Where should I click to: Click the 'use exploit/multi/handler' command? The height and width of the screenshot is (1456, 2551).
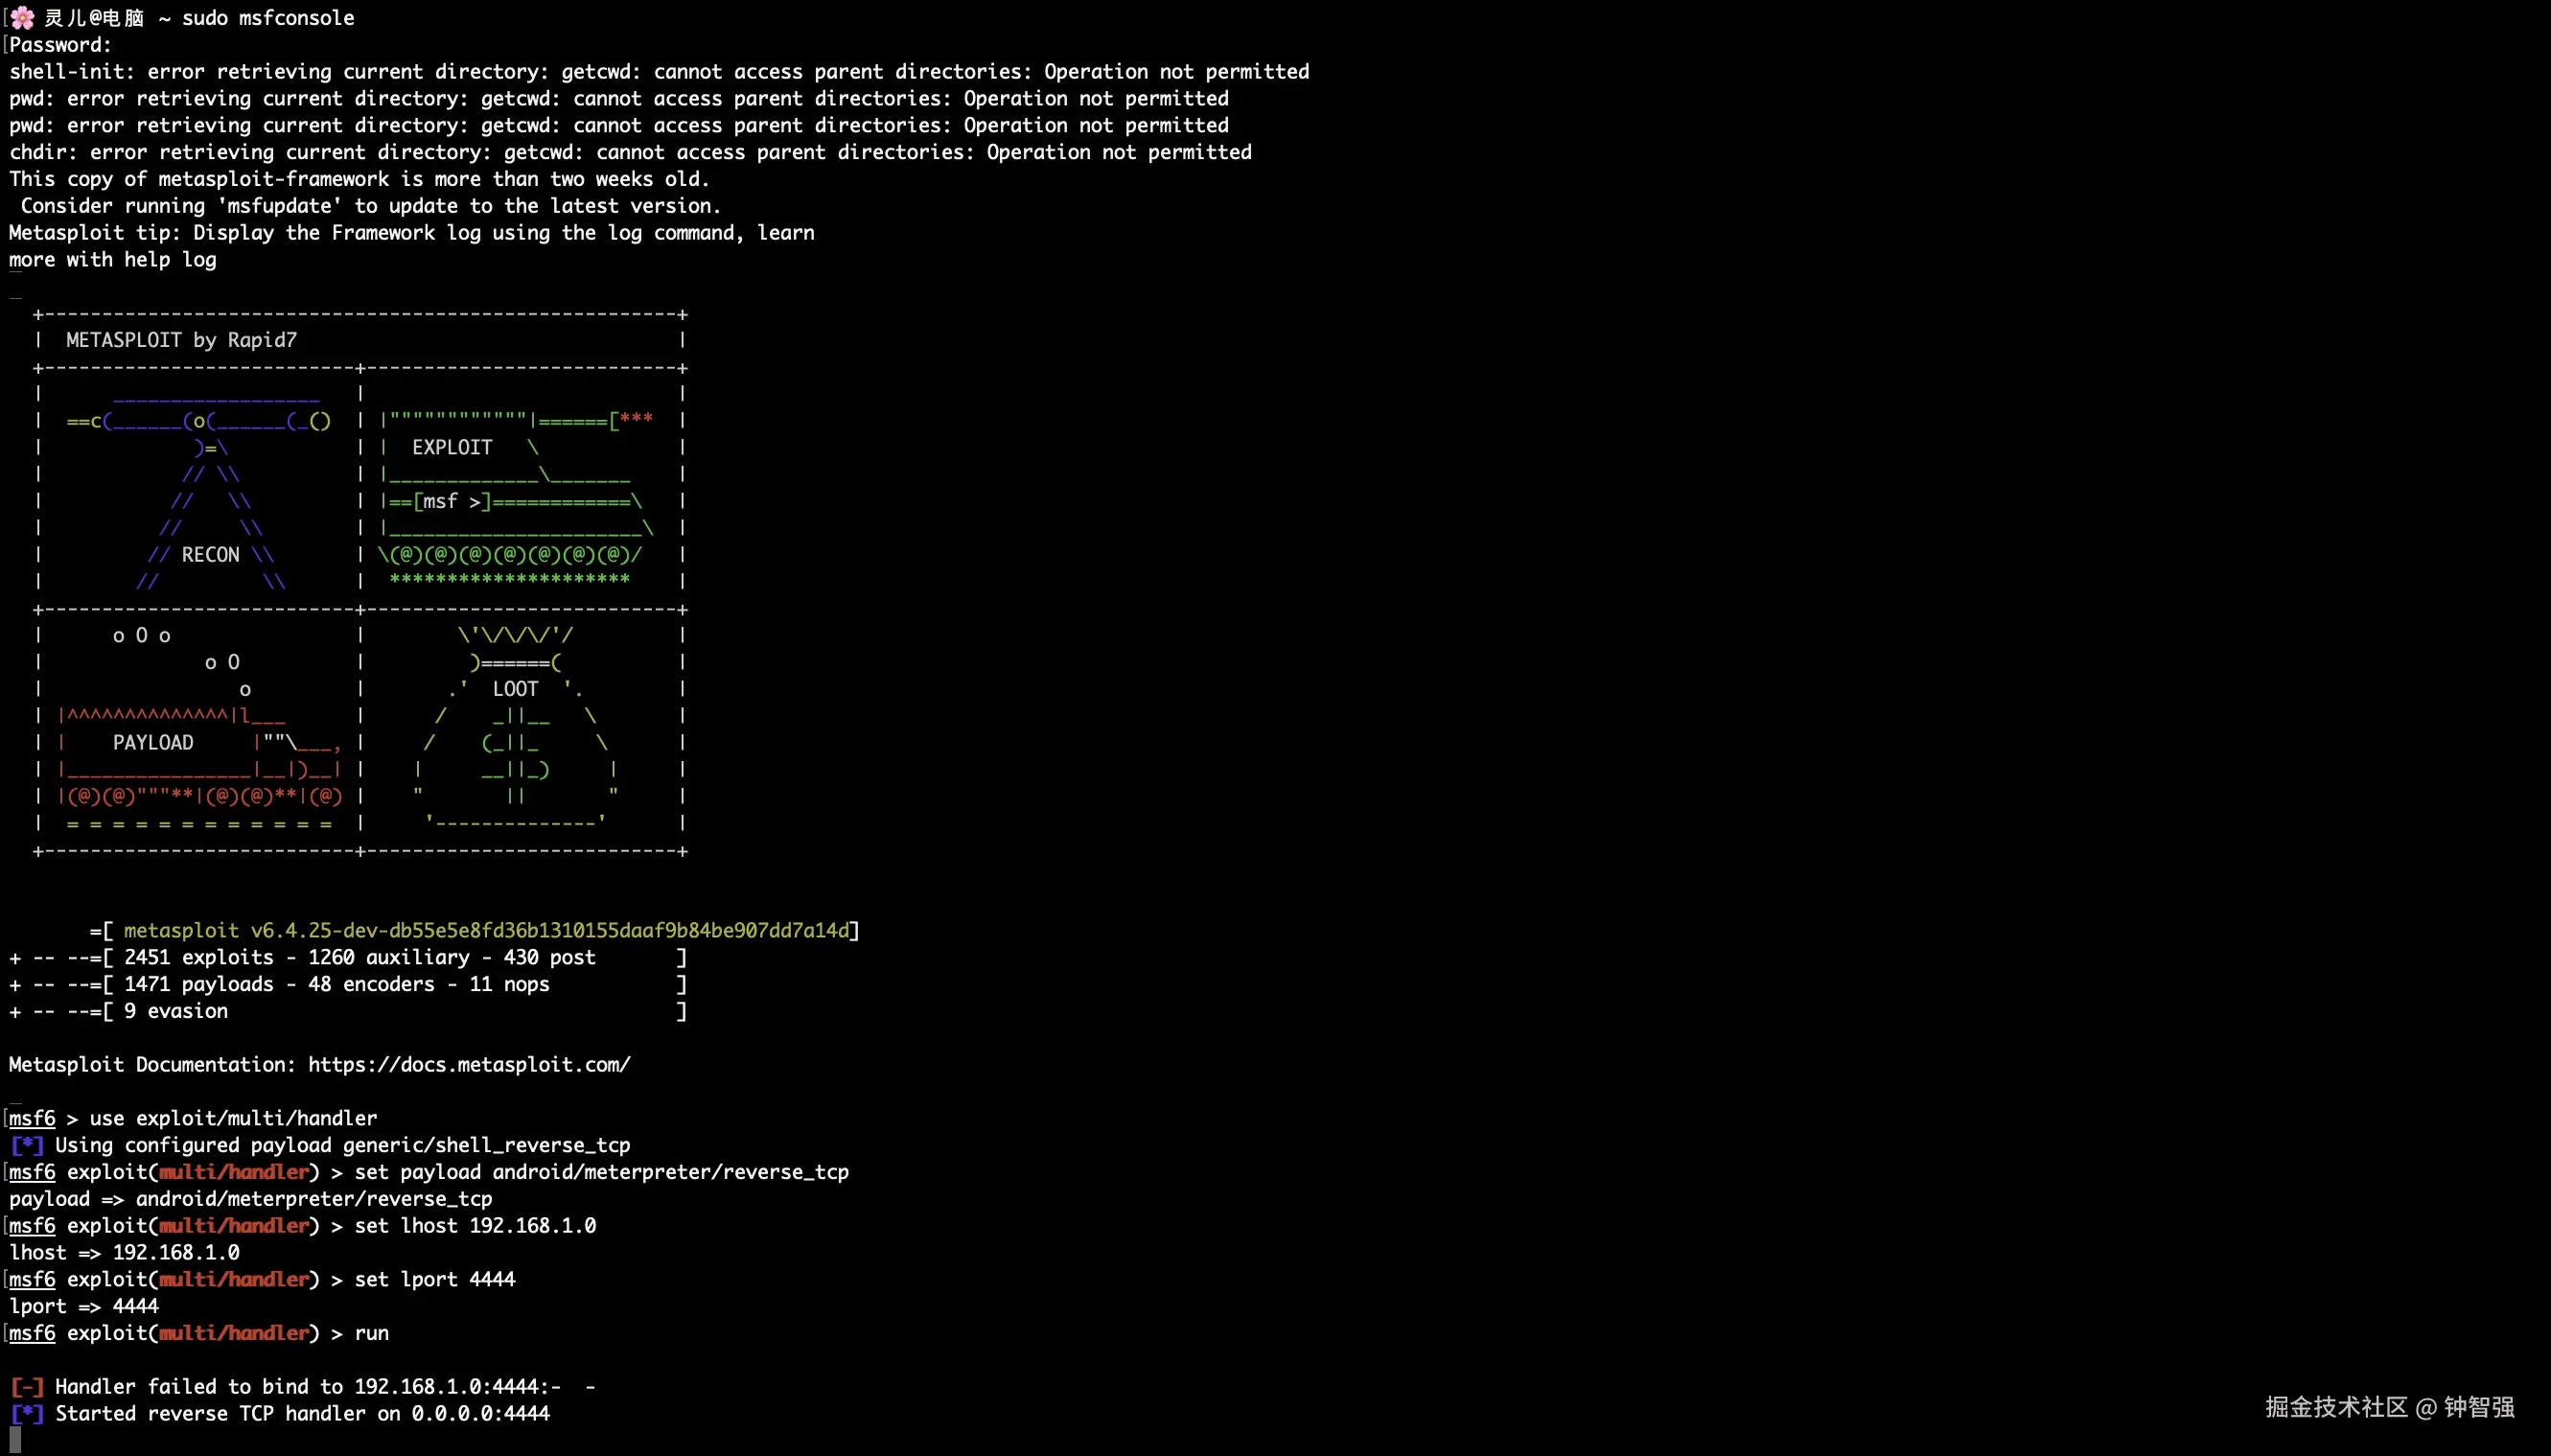click(x=233, y=1119)
